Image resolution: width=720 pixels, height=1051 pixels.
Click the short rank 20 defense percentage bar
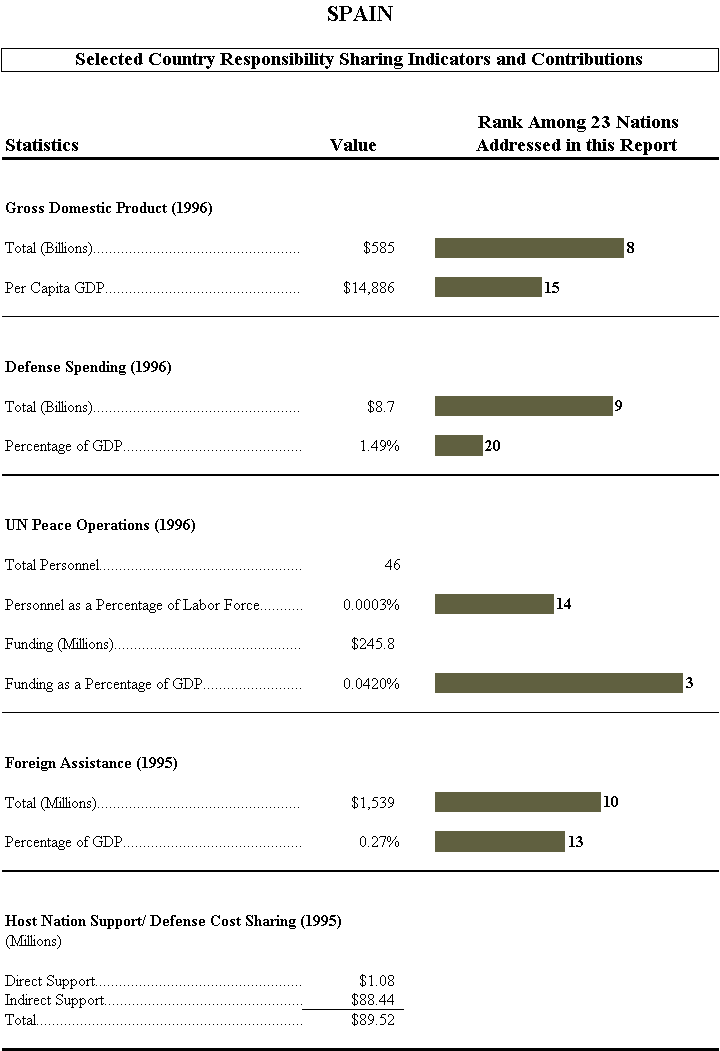pyautogui.click(x=458, y=446)
